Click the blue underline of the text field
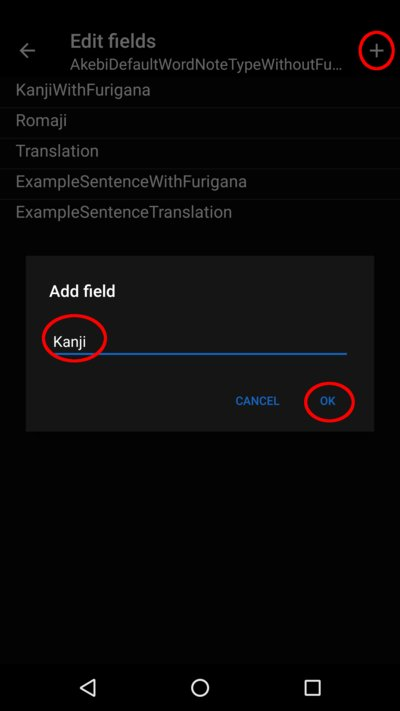400x711 pixels. pos(200,353)
